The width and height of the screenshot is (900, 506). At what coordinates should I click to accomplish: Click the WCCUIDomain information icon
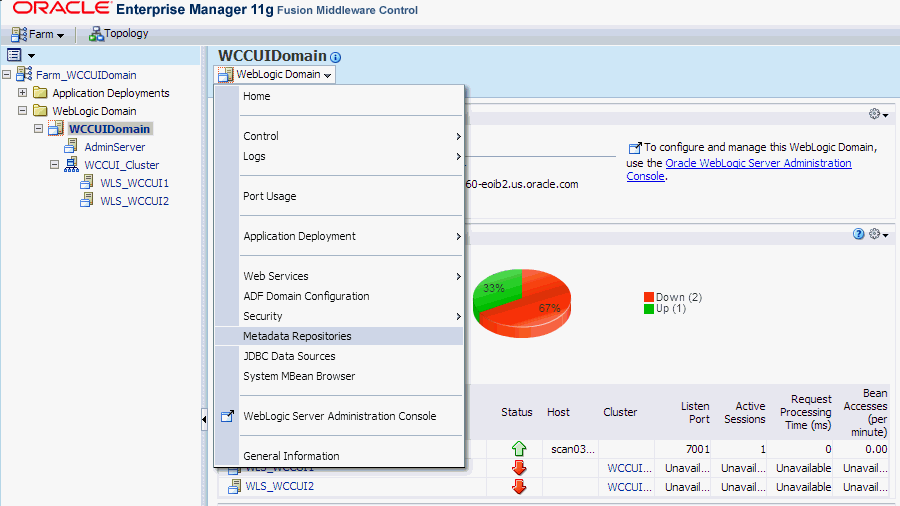point(336,57)
